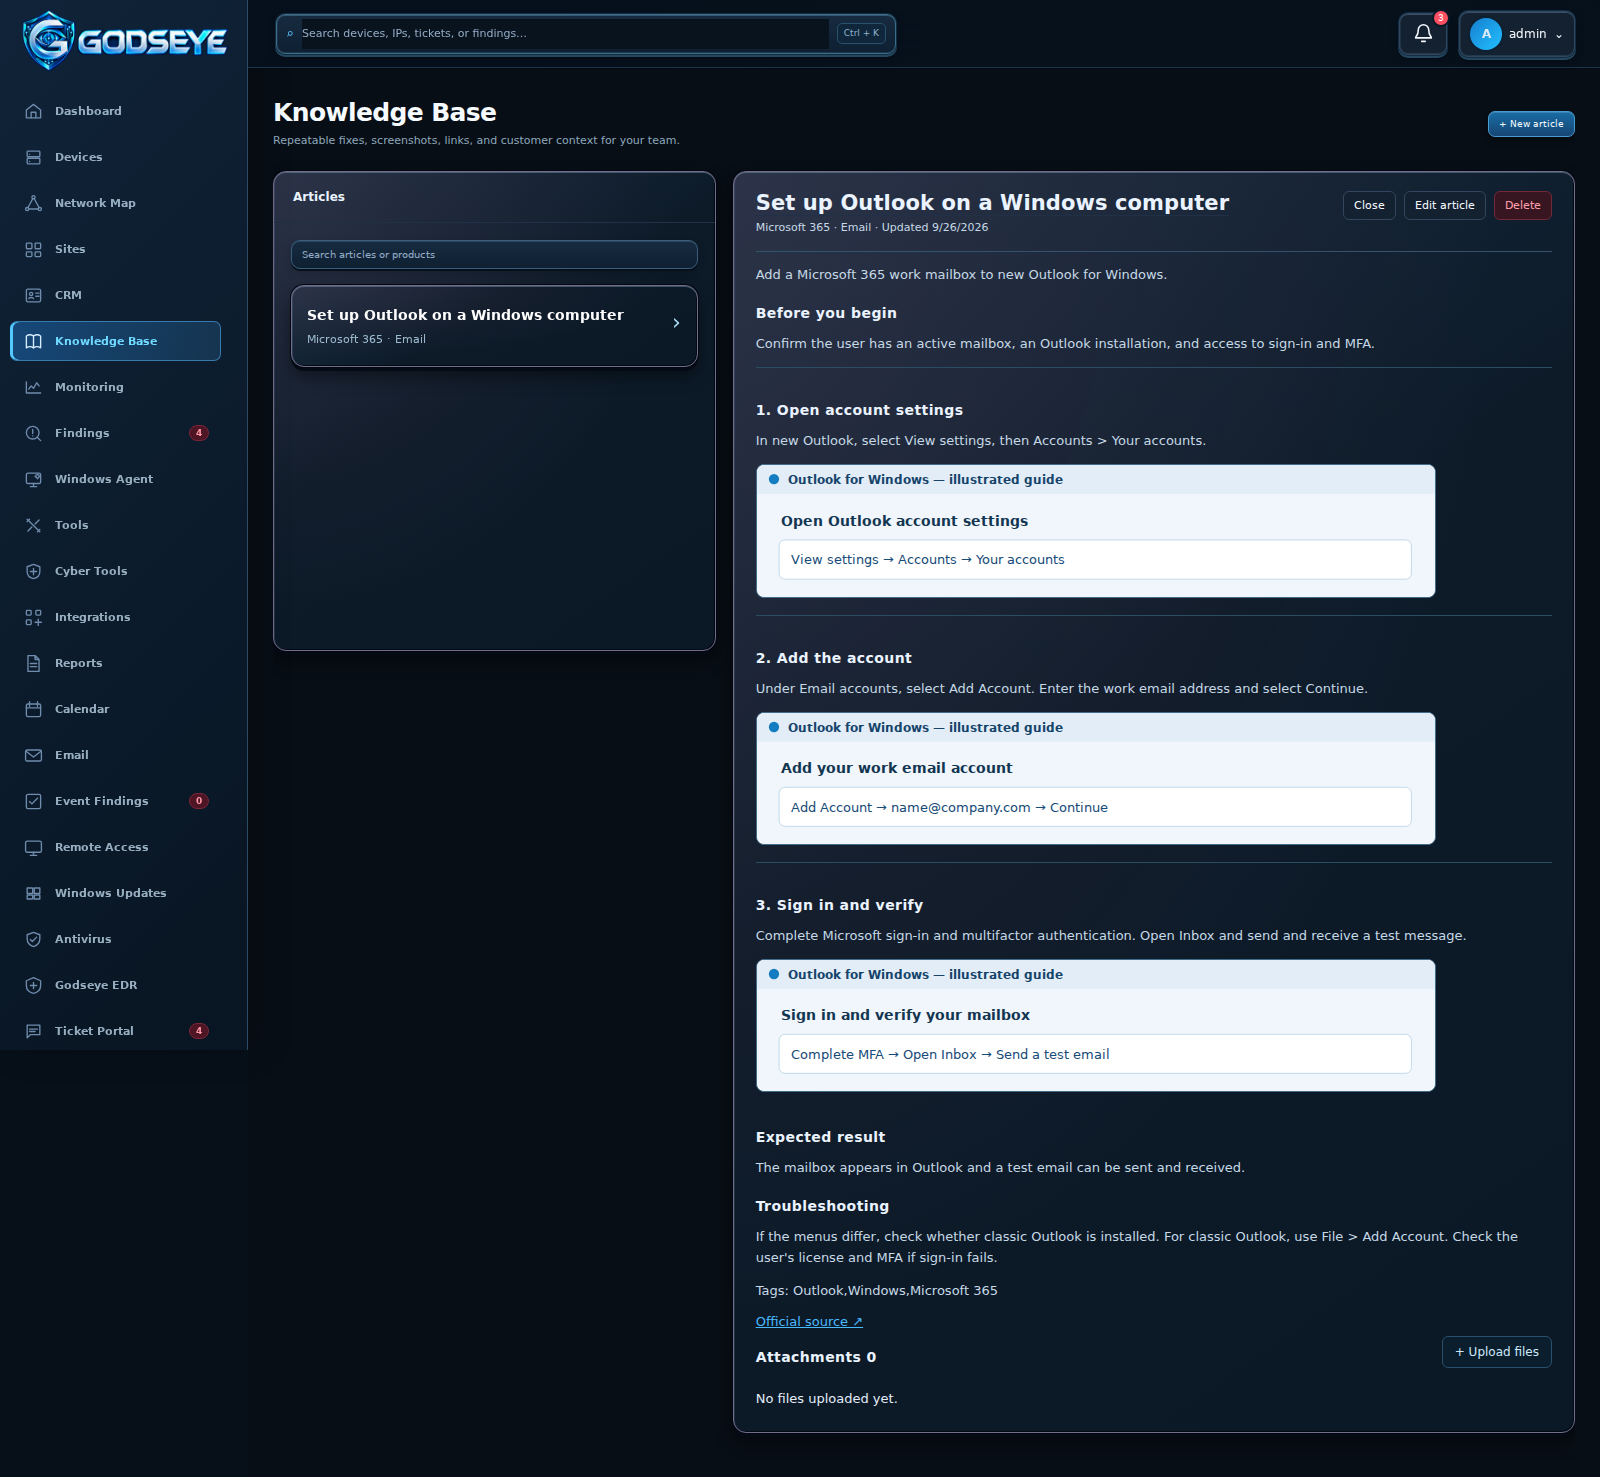The image size is (1600, 1477).
Task: Click the Edit article button
Action: point(1444,205)
